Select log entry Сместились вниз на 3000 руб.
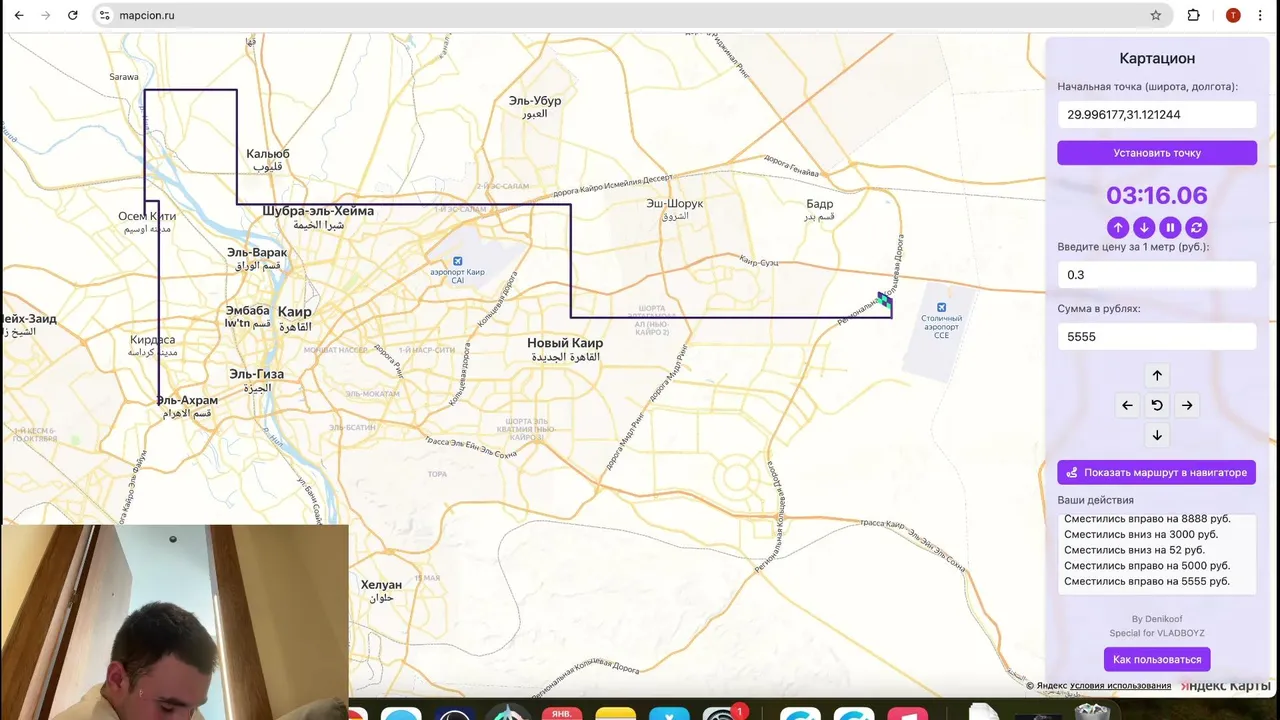1280x720 pixels. (x=1141, y=534)
